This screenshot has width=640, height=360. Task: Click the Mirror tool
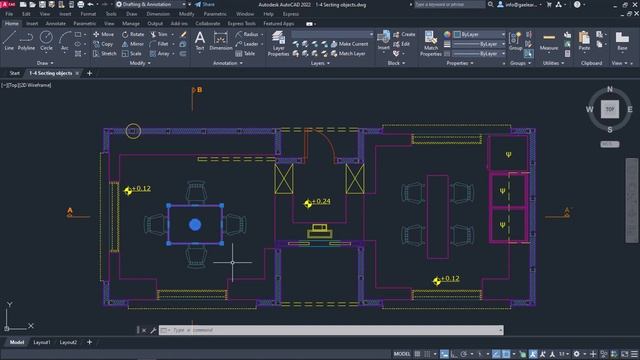point(133,44)
